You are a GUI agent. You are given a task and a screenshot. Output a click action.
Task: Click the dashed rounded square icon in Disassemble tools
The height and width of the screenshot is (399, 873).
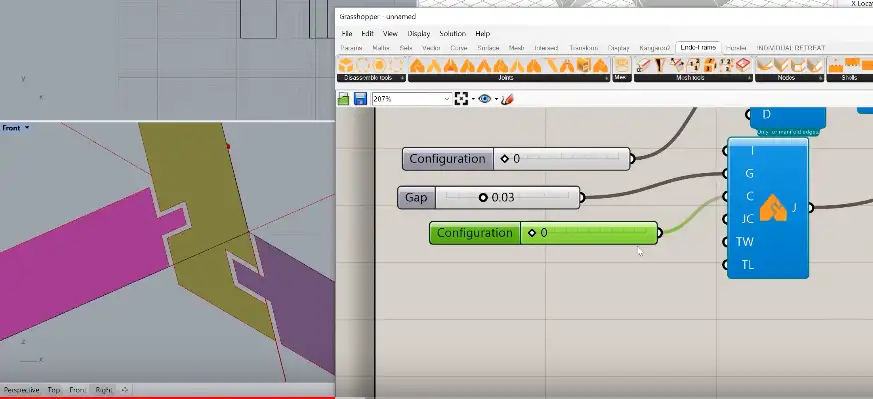(x=396, y=65)
